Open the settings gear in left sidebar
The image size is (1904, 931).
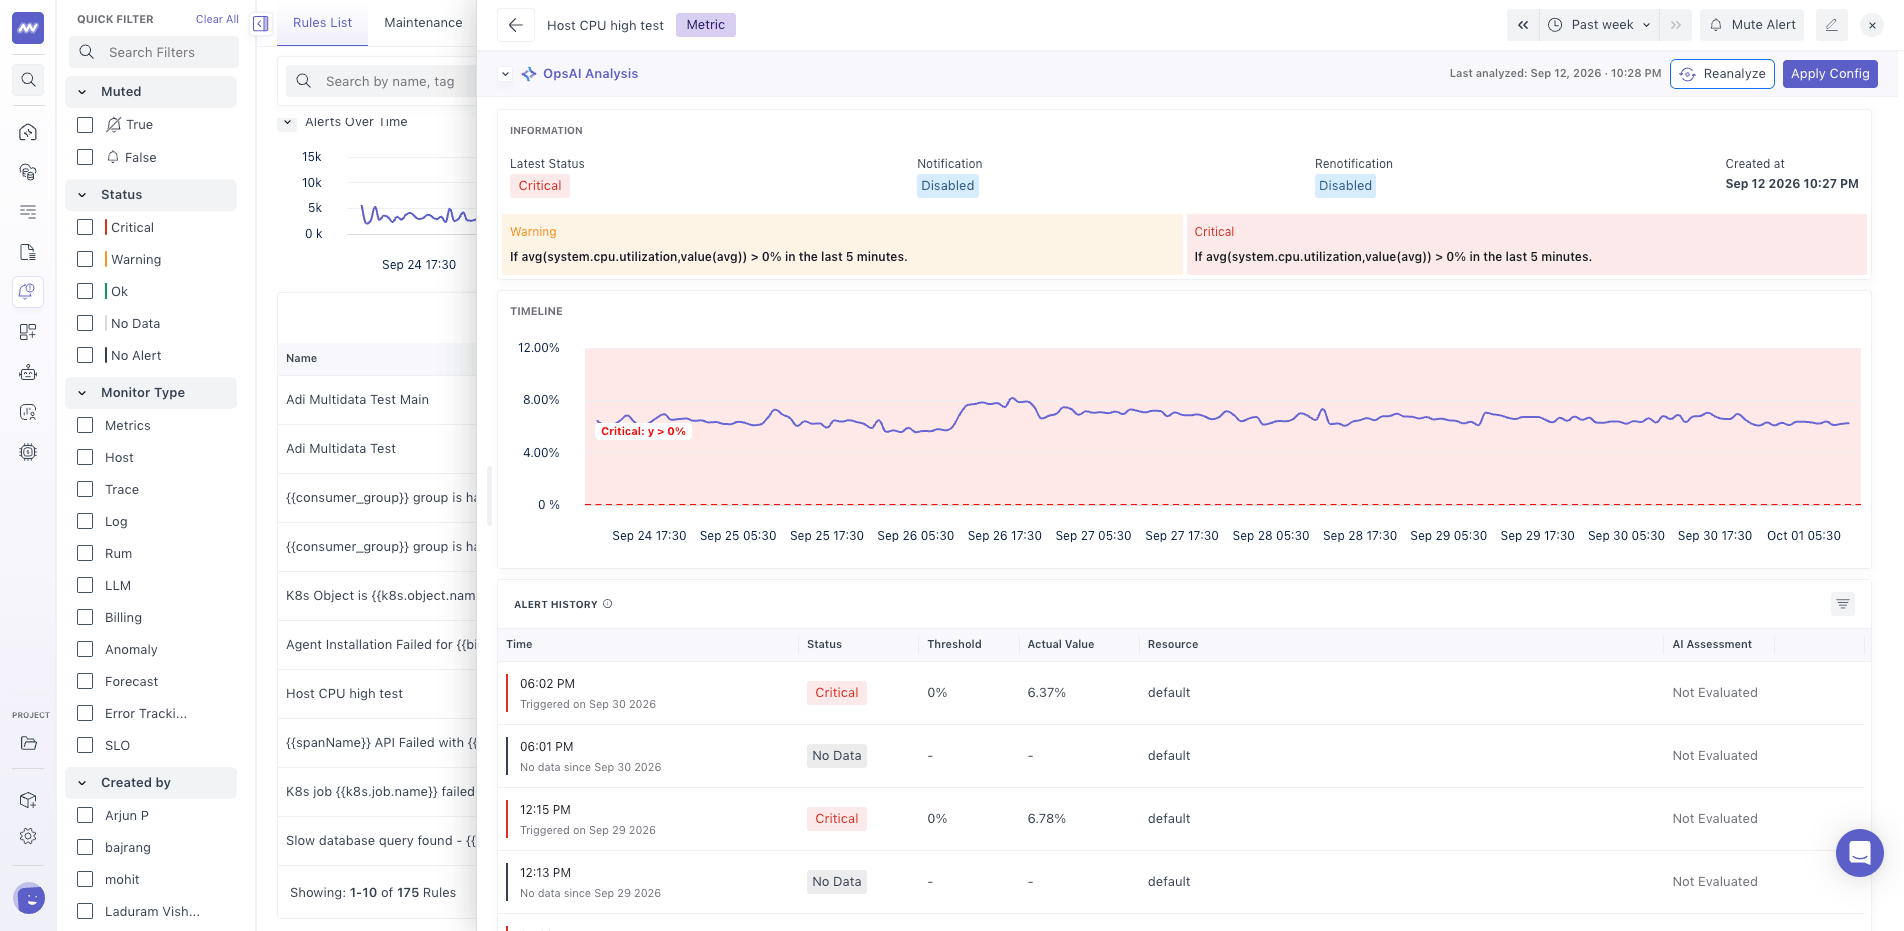28,836
